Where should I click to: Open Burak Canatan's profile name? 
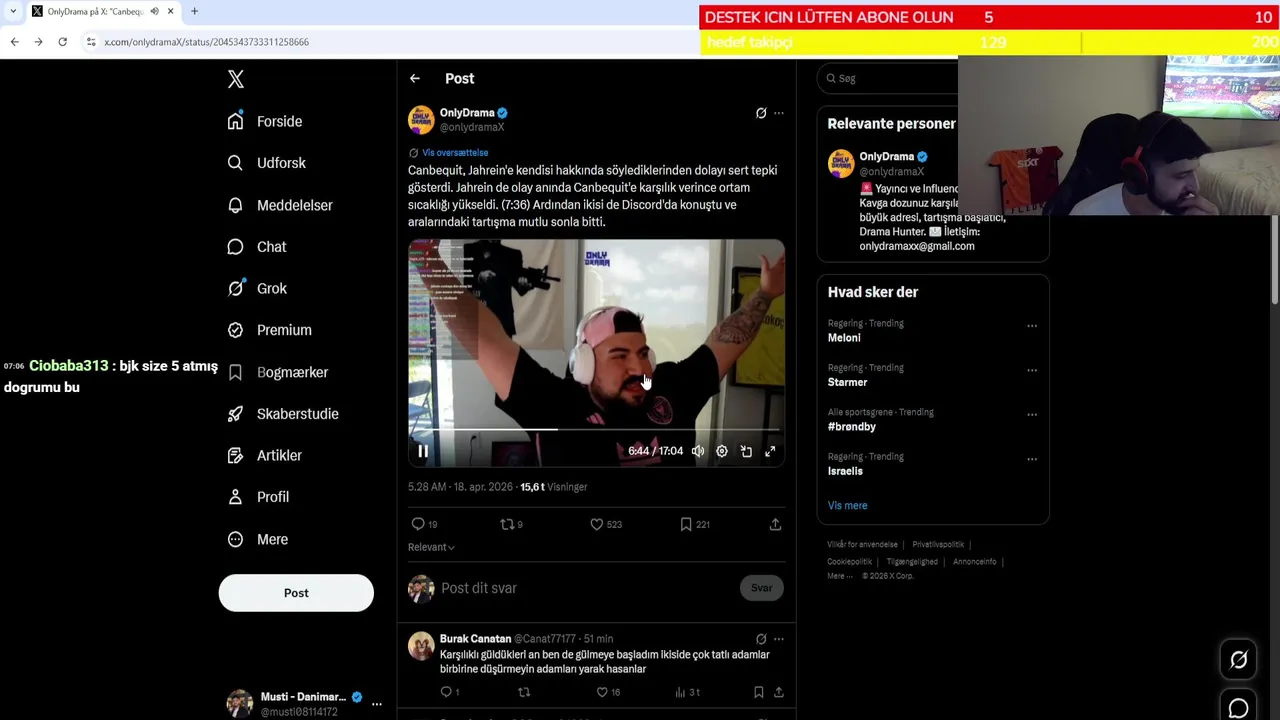pos(475,639)
